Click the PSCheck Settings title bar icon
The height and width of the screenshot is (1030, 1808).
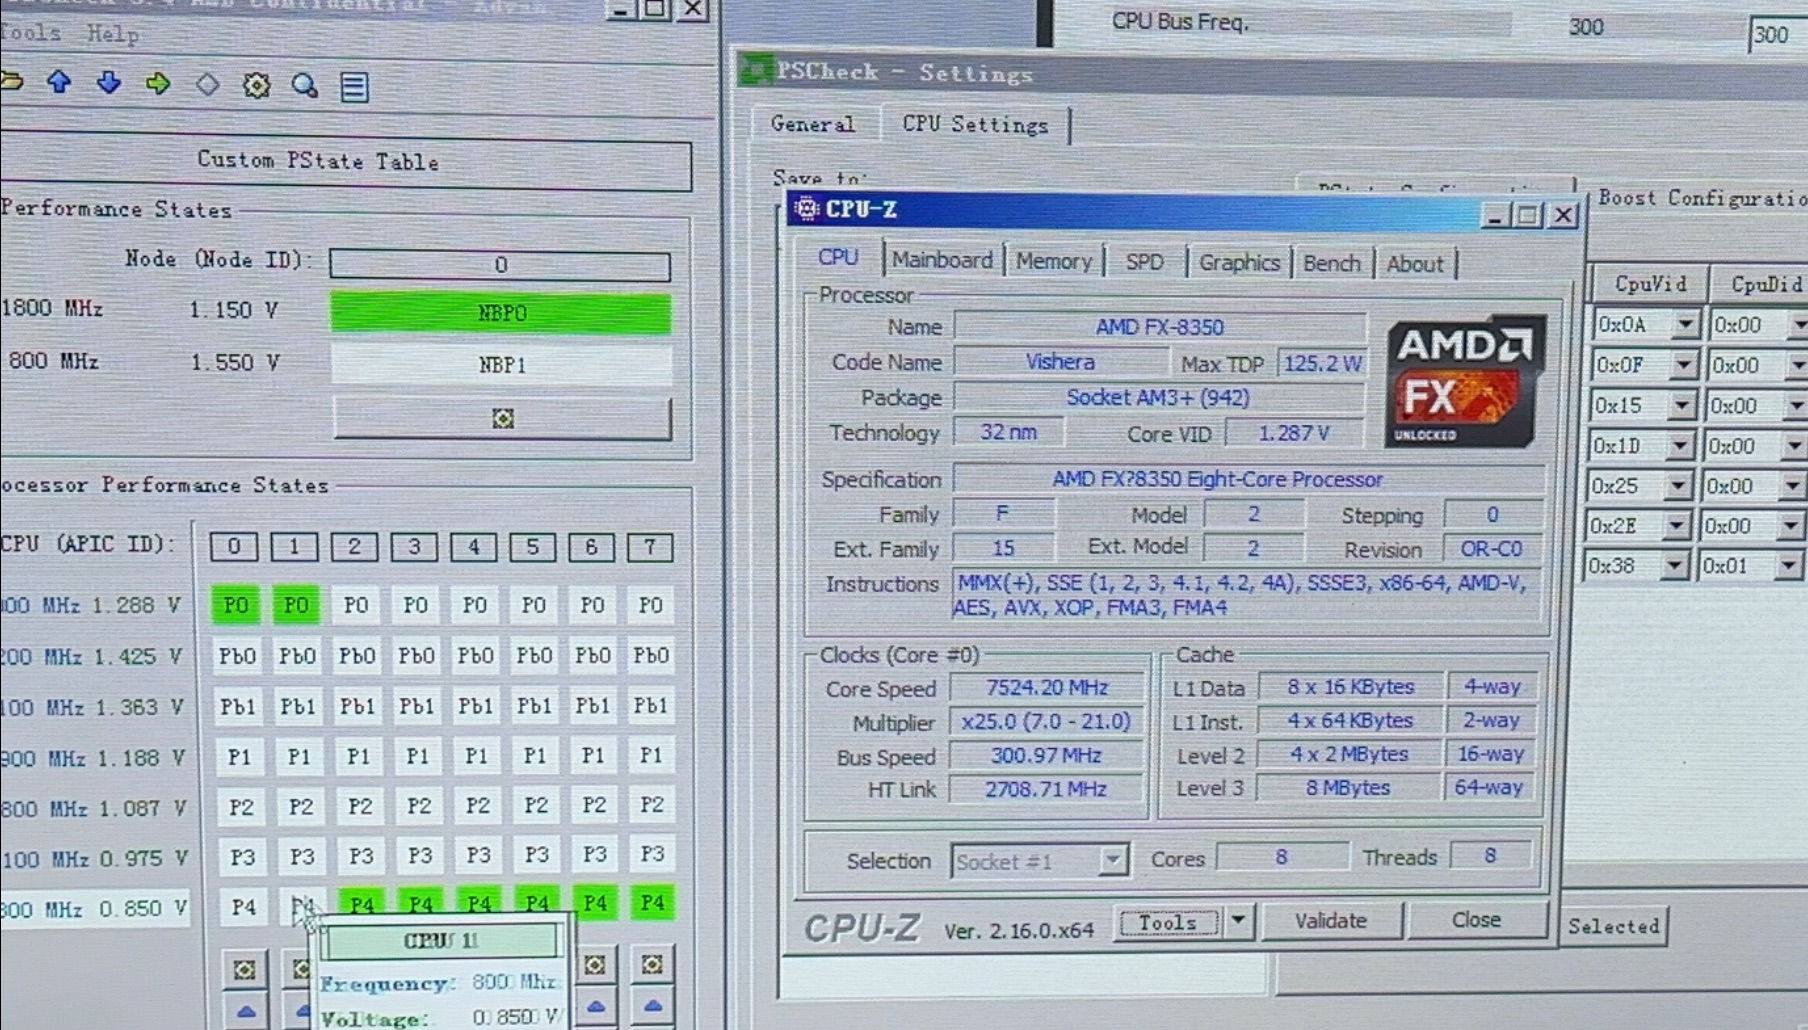coord(755,70)
